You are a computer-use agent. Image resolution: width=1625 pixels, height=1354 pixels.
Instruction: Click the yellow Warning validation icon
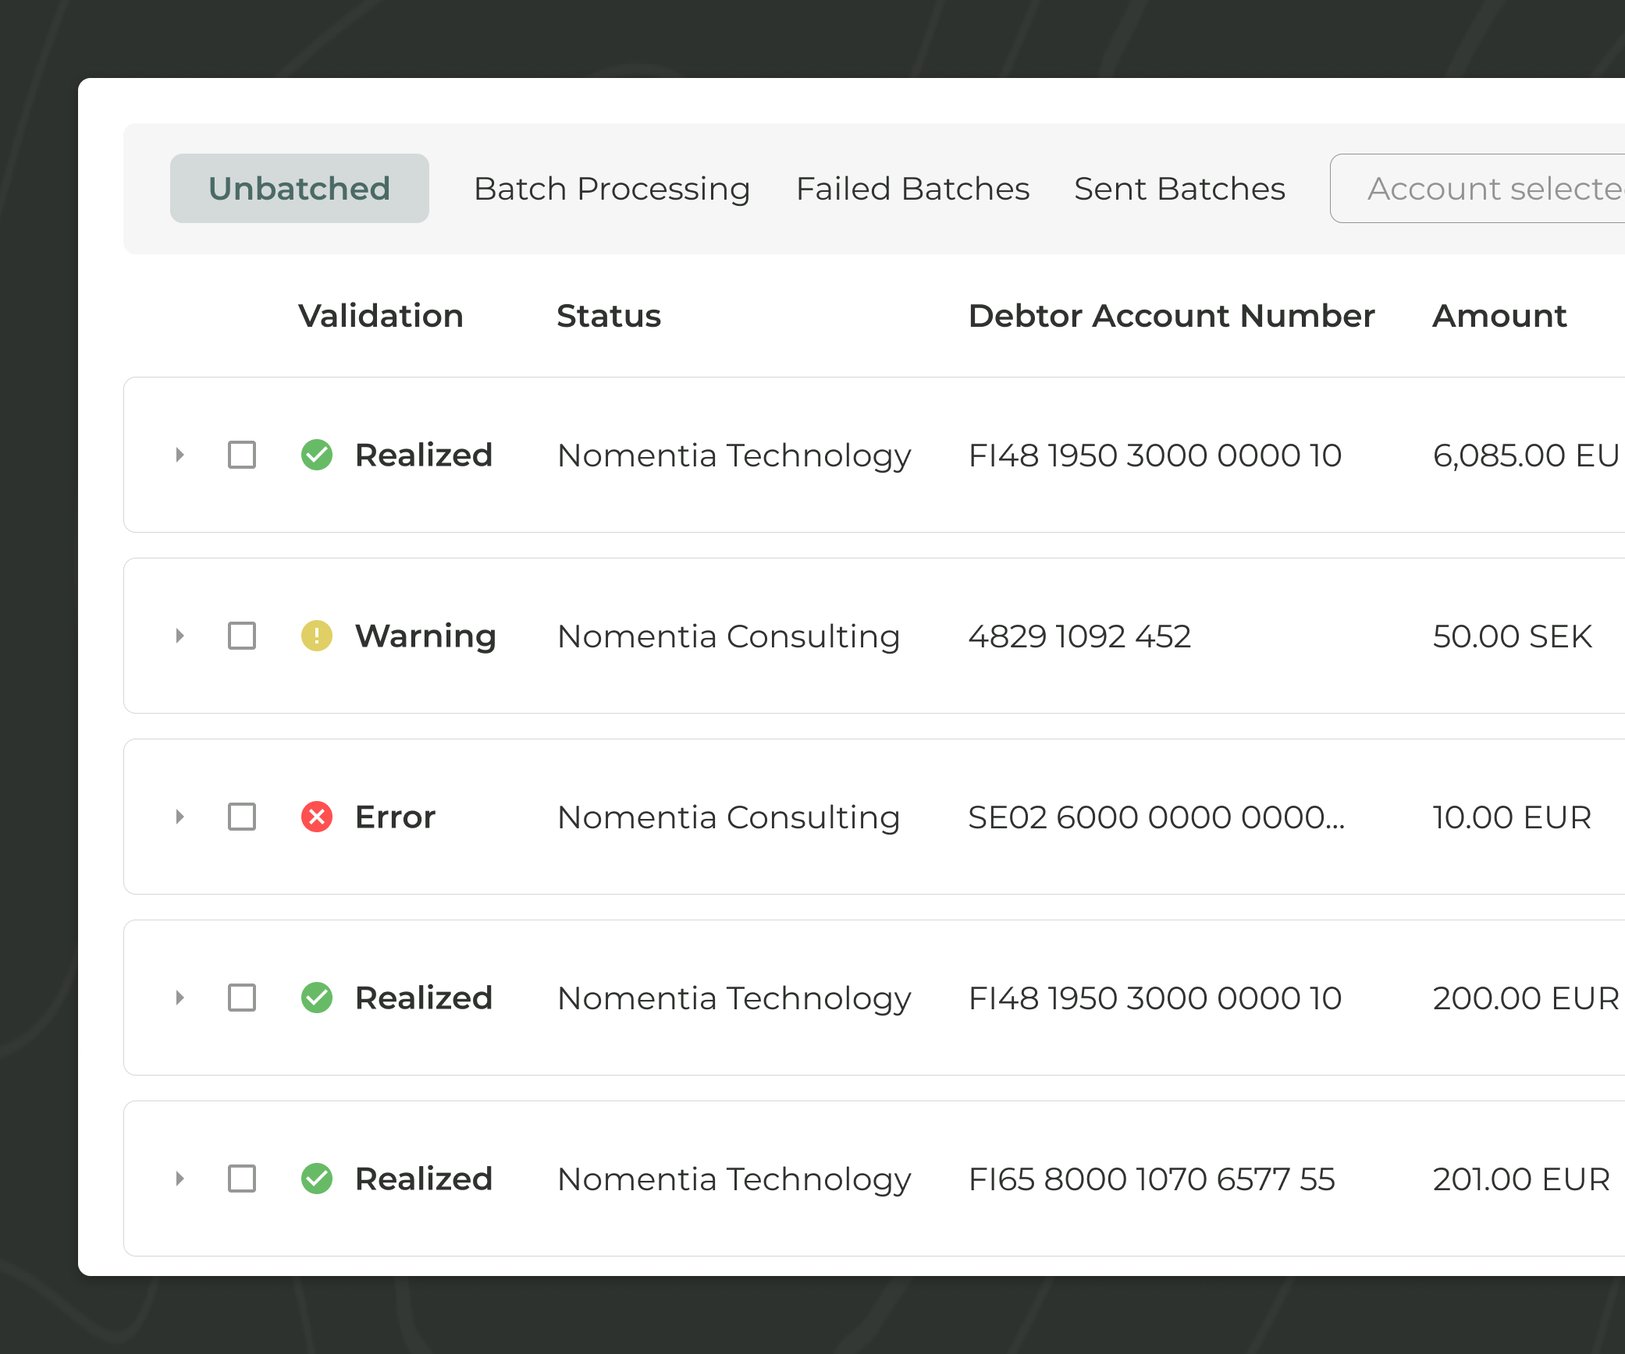[316, 636]
